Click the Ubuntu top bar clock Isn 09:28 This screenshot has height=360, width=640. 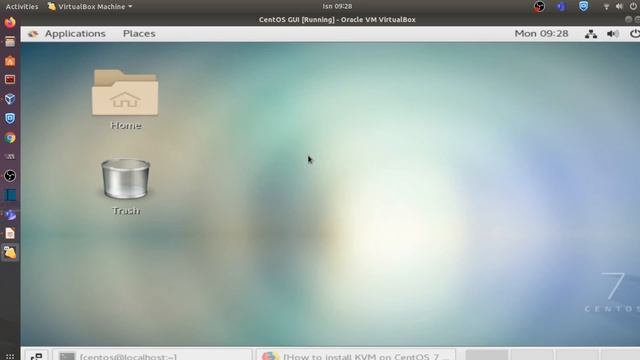pos(337,7)
